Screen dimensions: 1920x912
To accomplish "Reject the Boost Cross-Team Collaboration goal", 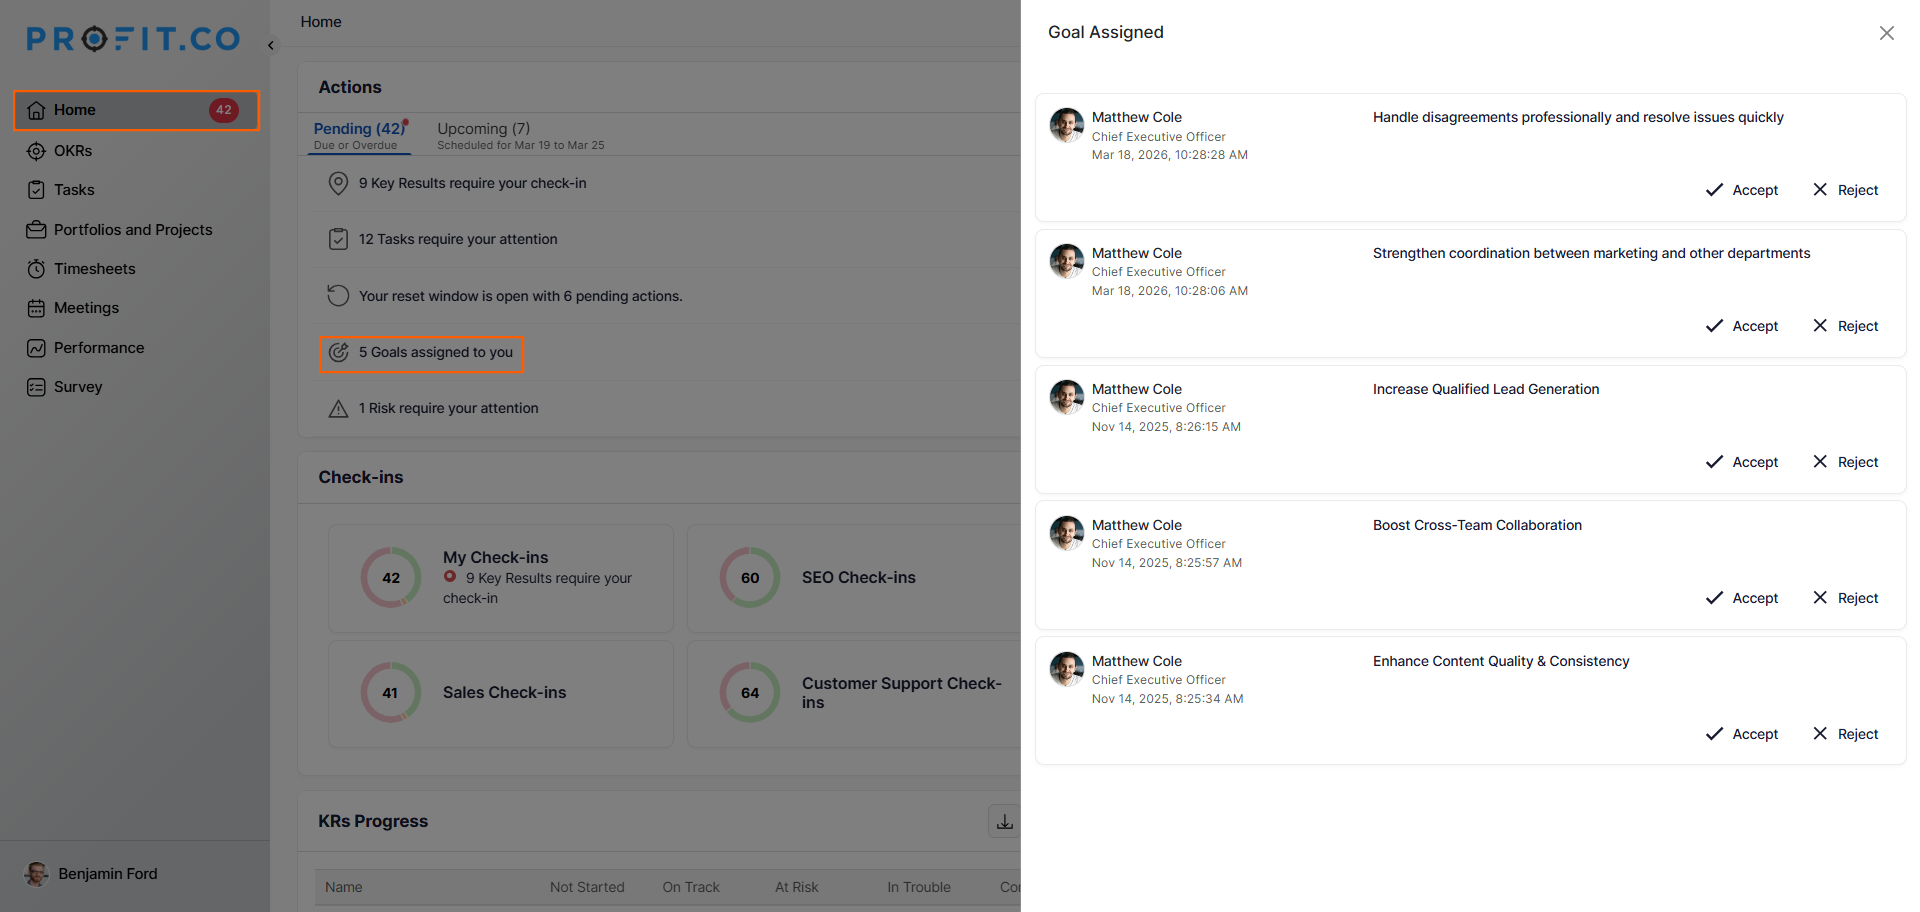I will pos(1846,598).
